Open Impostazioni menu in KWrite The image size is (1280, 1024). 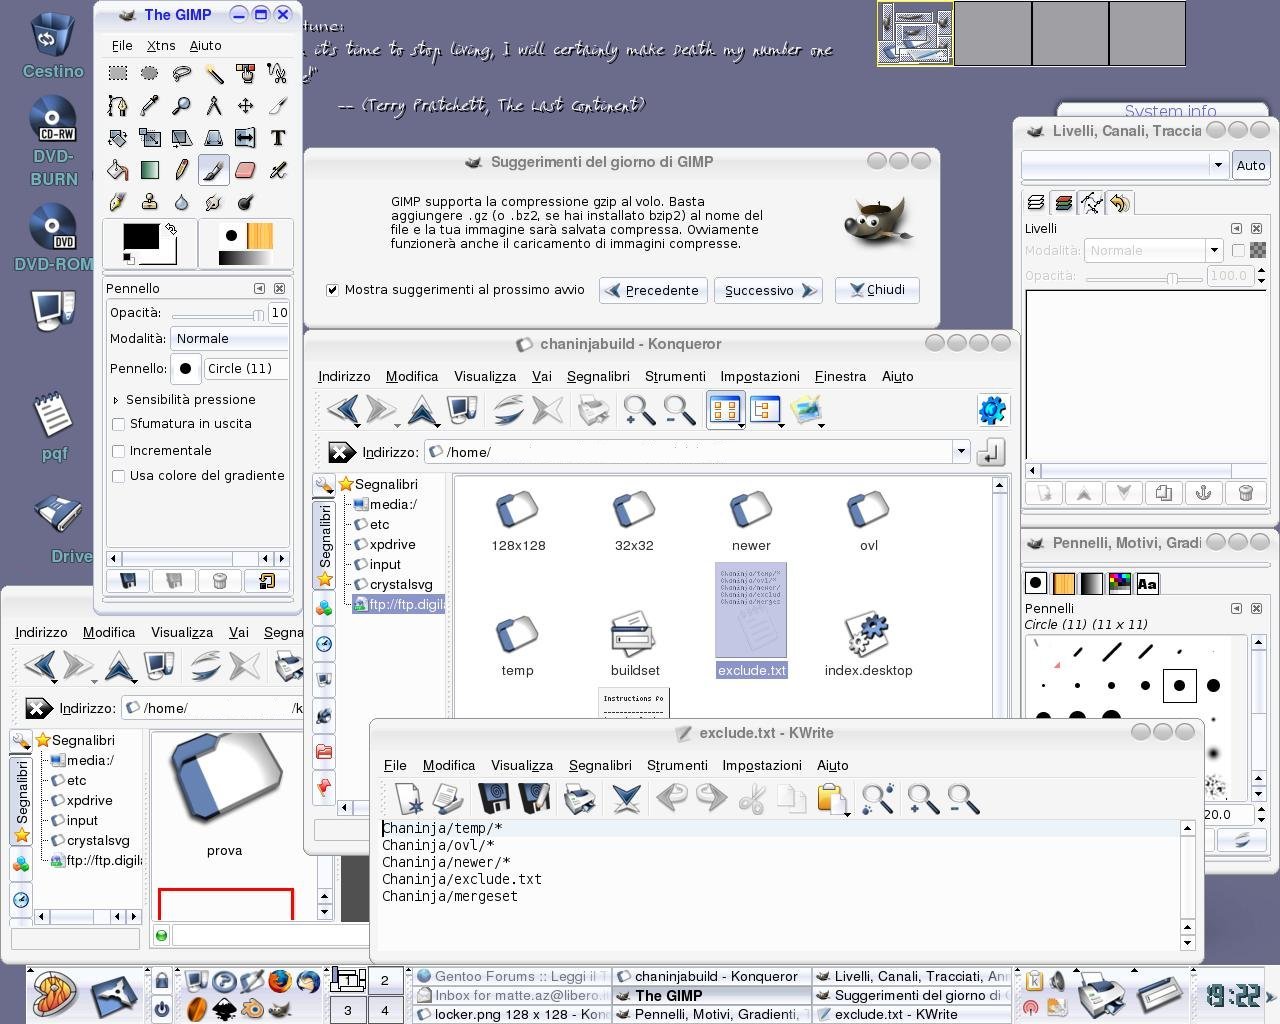(x=762, y=766)
